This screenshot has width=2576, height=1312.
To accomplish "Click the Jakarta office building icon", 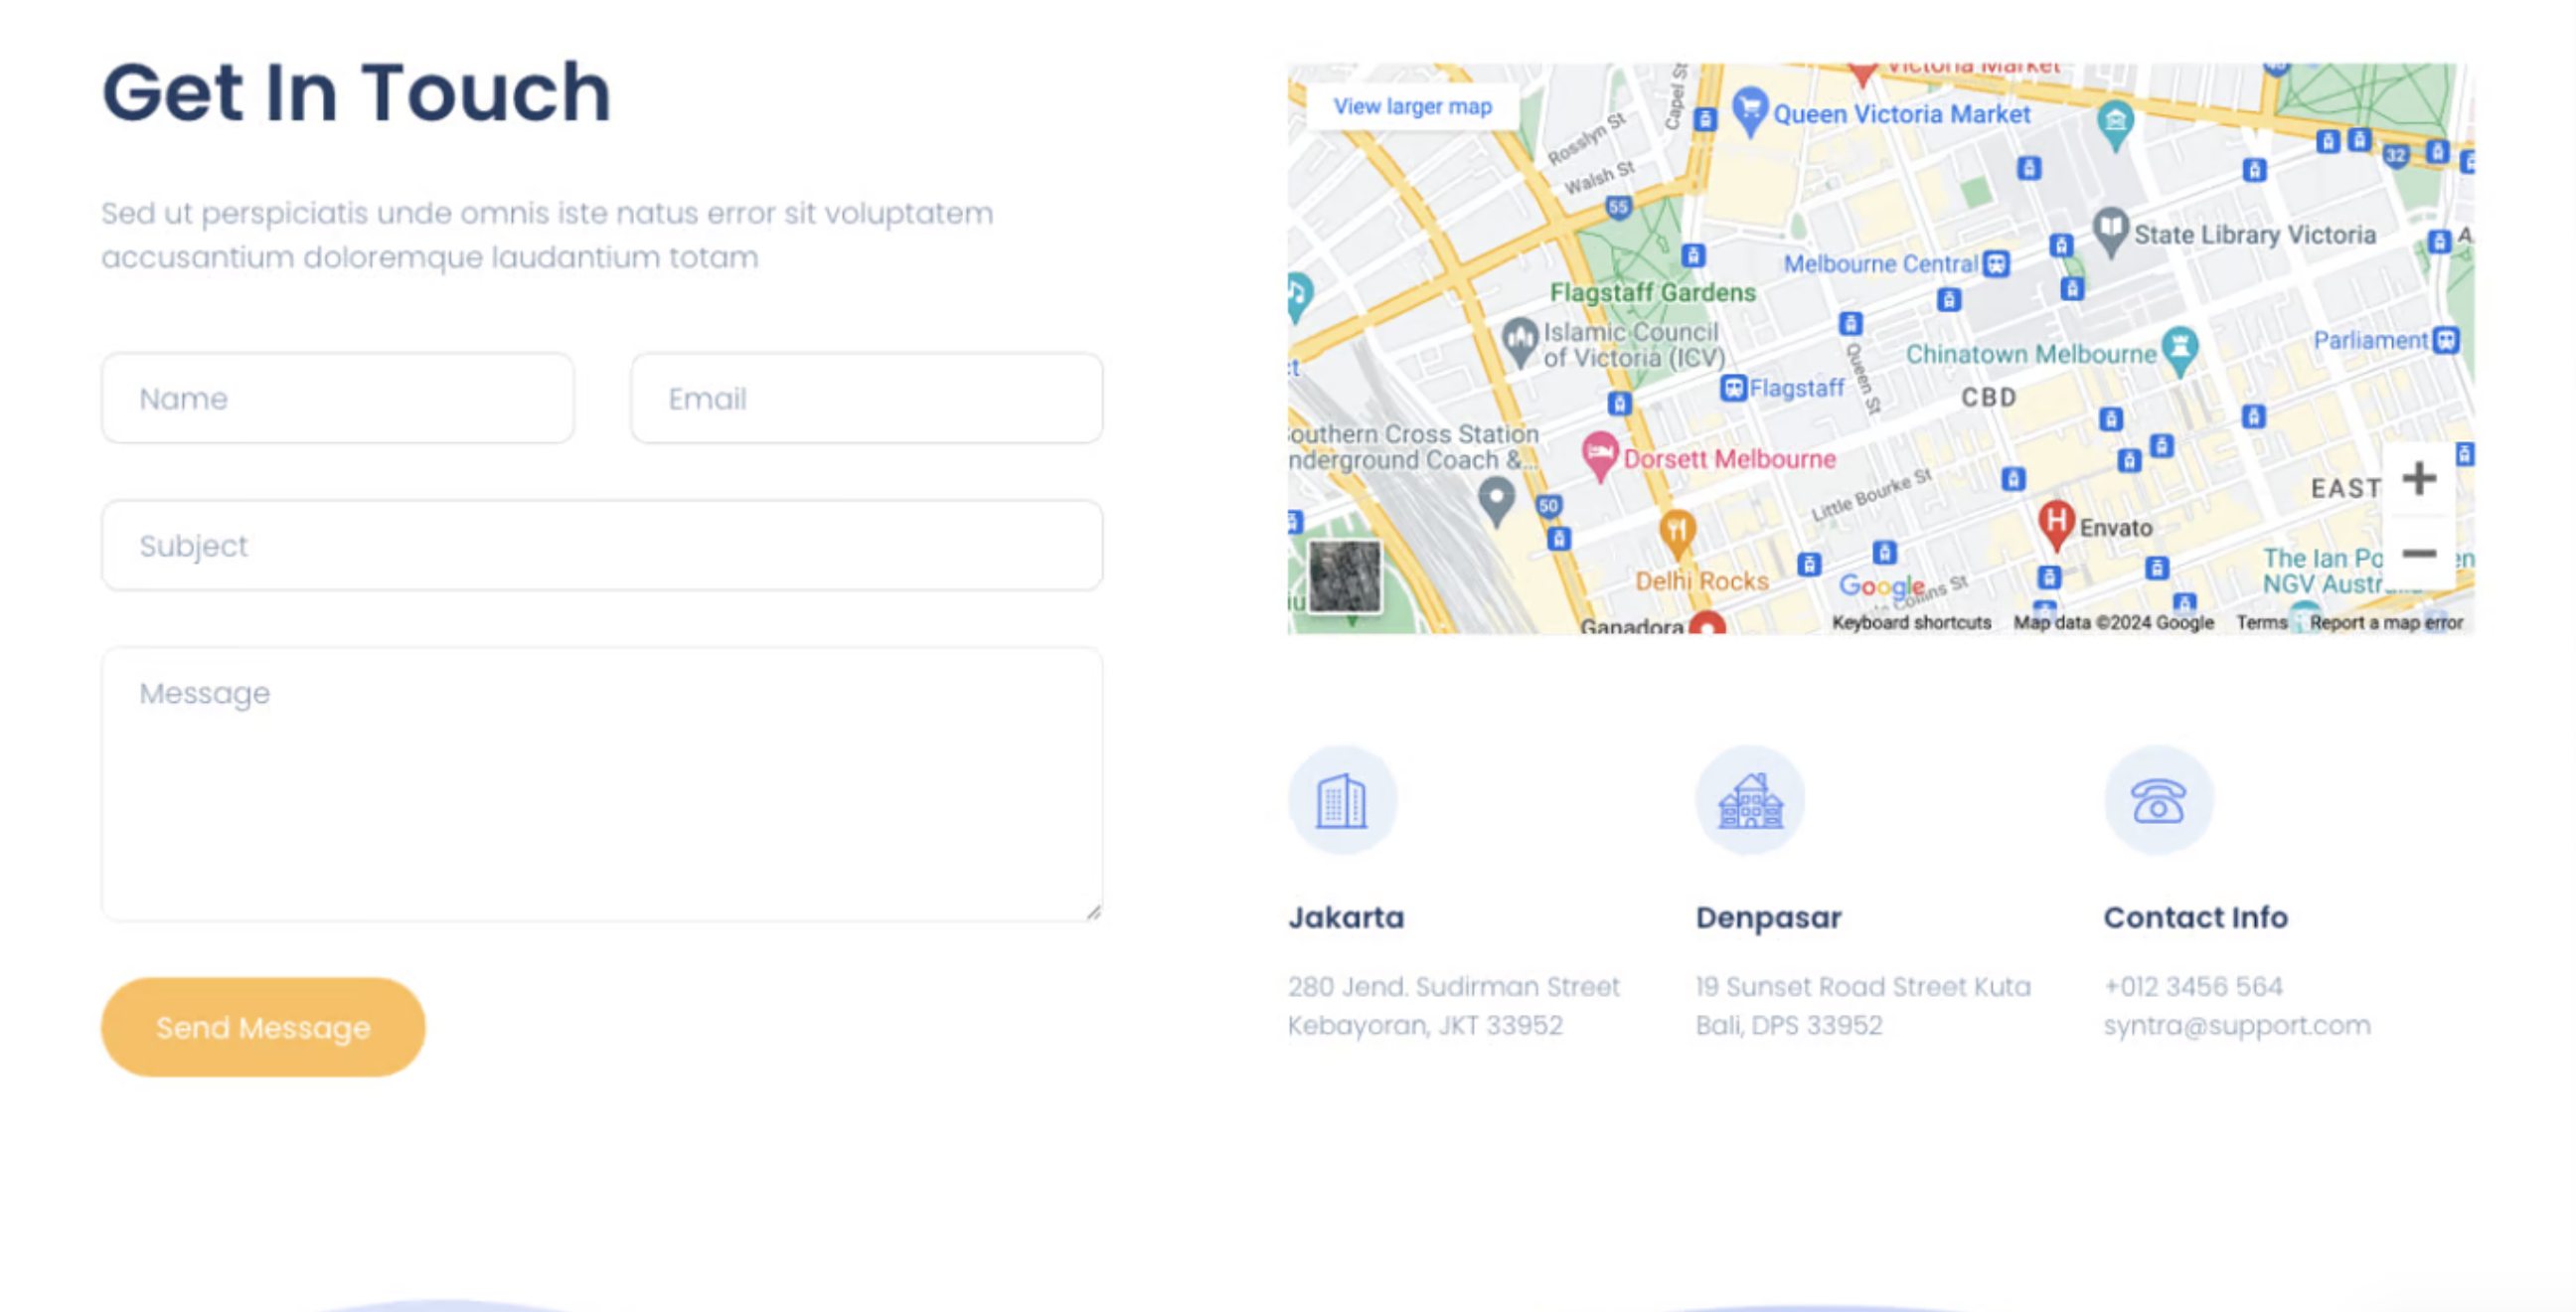I will tap(1342, 800).
